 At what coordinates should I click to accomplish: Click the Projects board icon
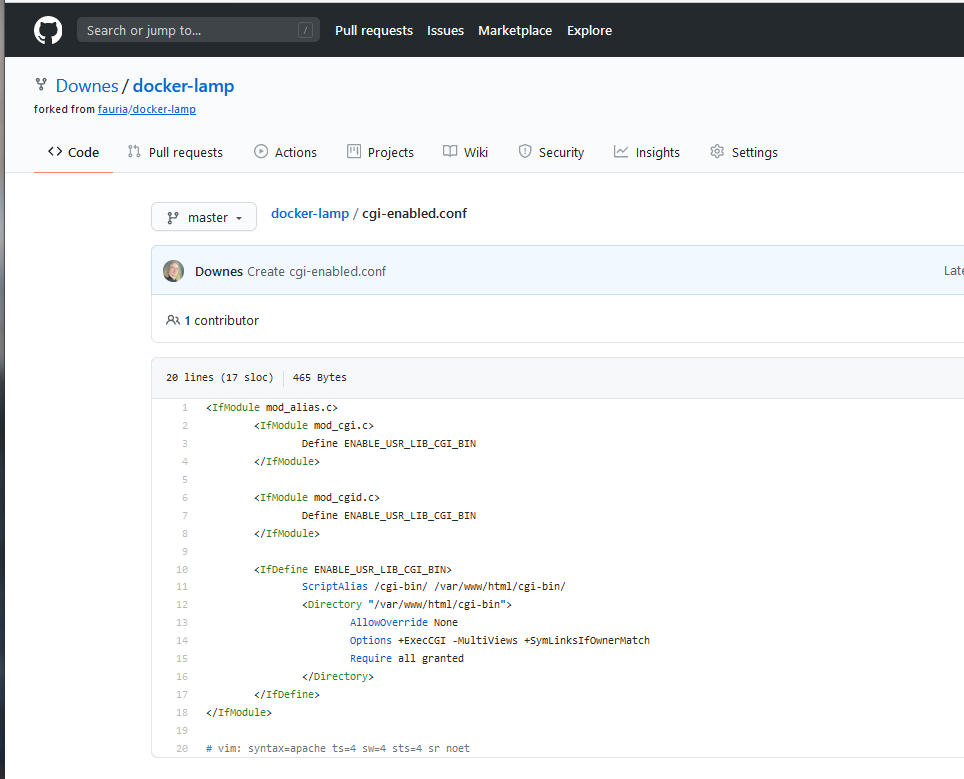click(354, 151)
